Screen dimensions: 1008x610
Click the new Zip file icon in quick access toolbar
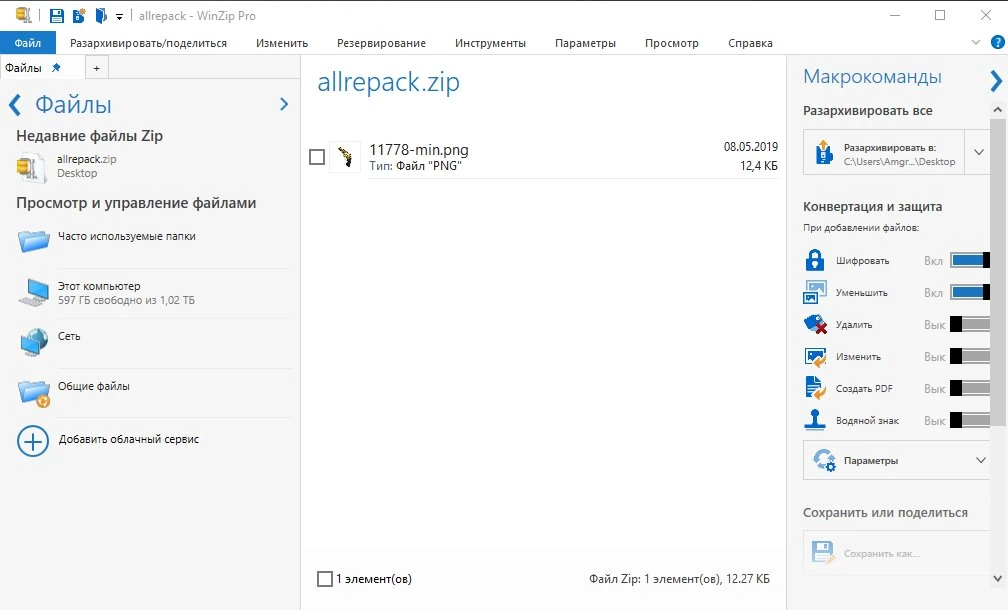point(79,16)
